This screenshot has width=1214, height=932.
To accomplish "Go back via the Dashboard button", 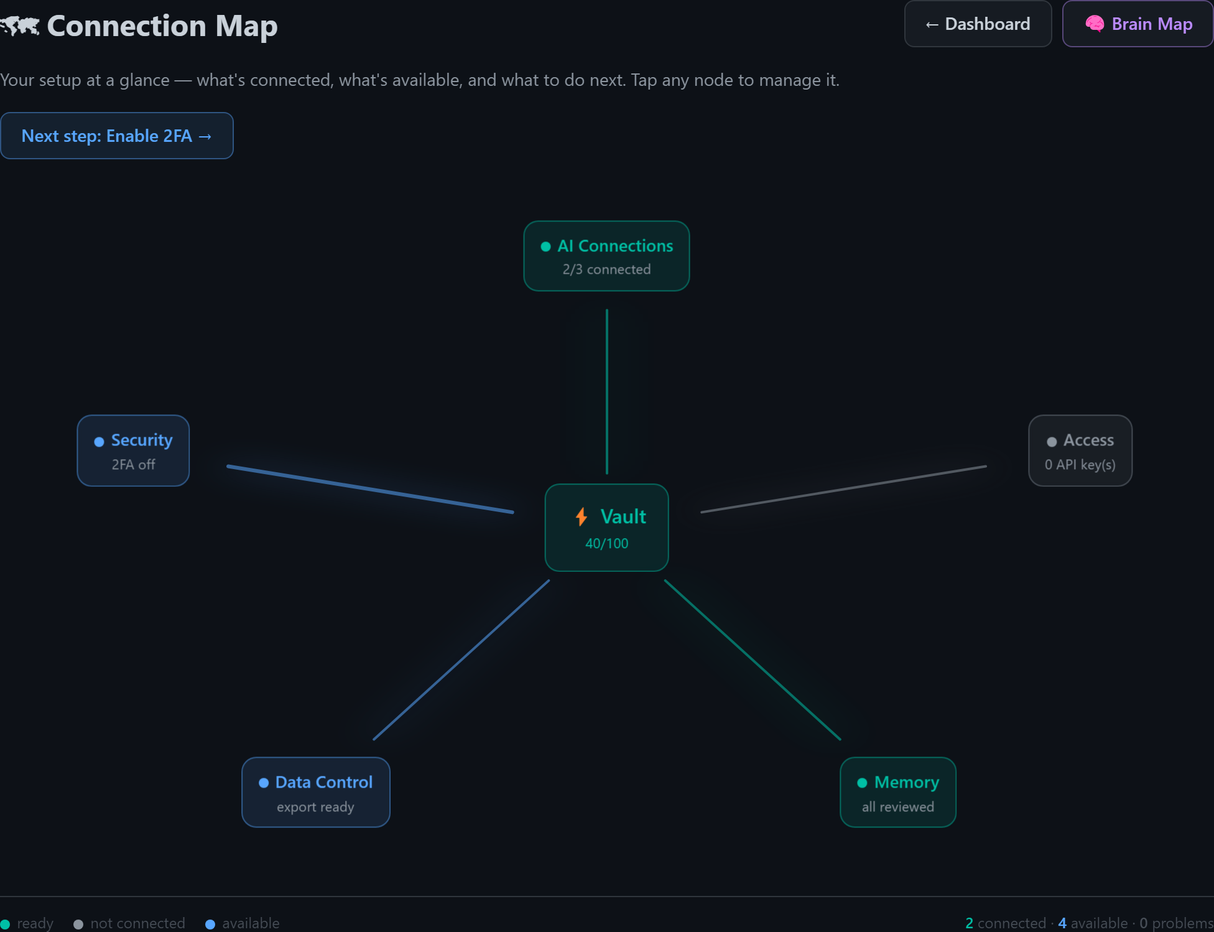I will point(977,24).
